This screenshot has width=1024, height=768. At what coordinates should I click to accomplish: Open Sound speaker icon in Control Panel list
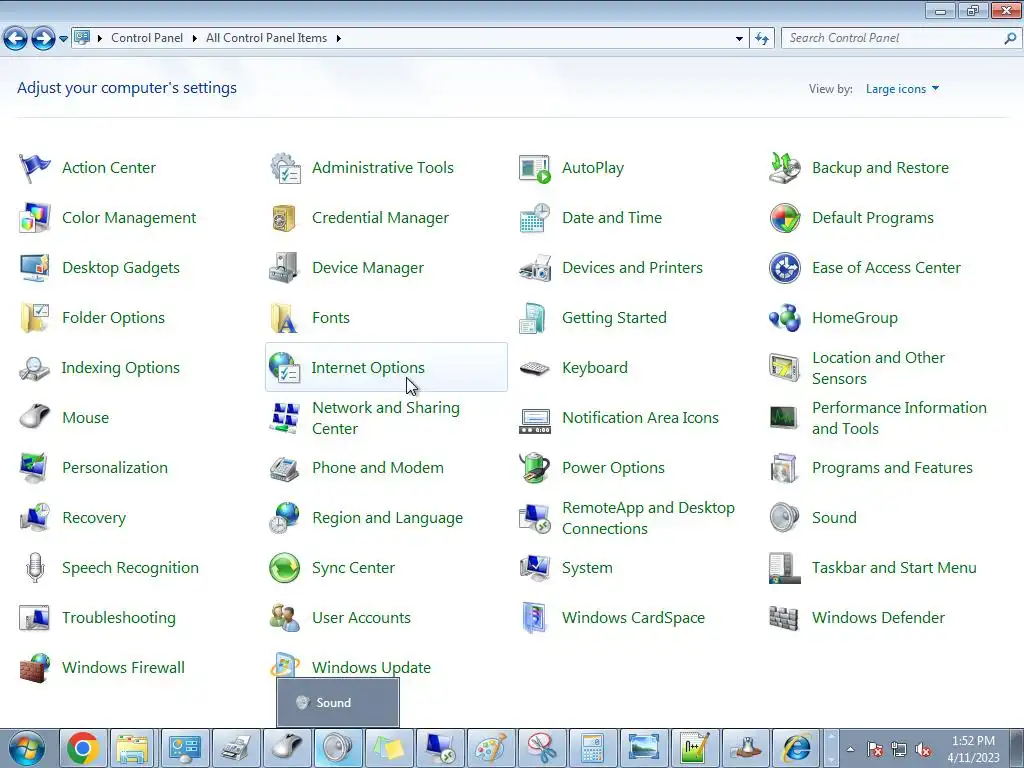[784, 518]
